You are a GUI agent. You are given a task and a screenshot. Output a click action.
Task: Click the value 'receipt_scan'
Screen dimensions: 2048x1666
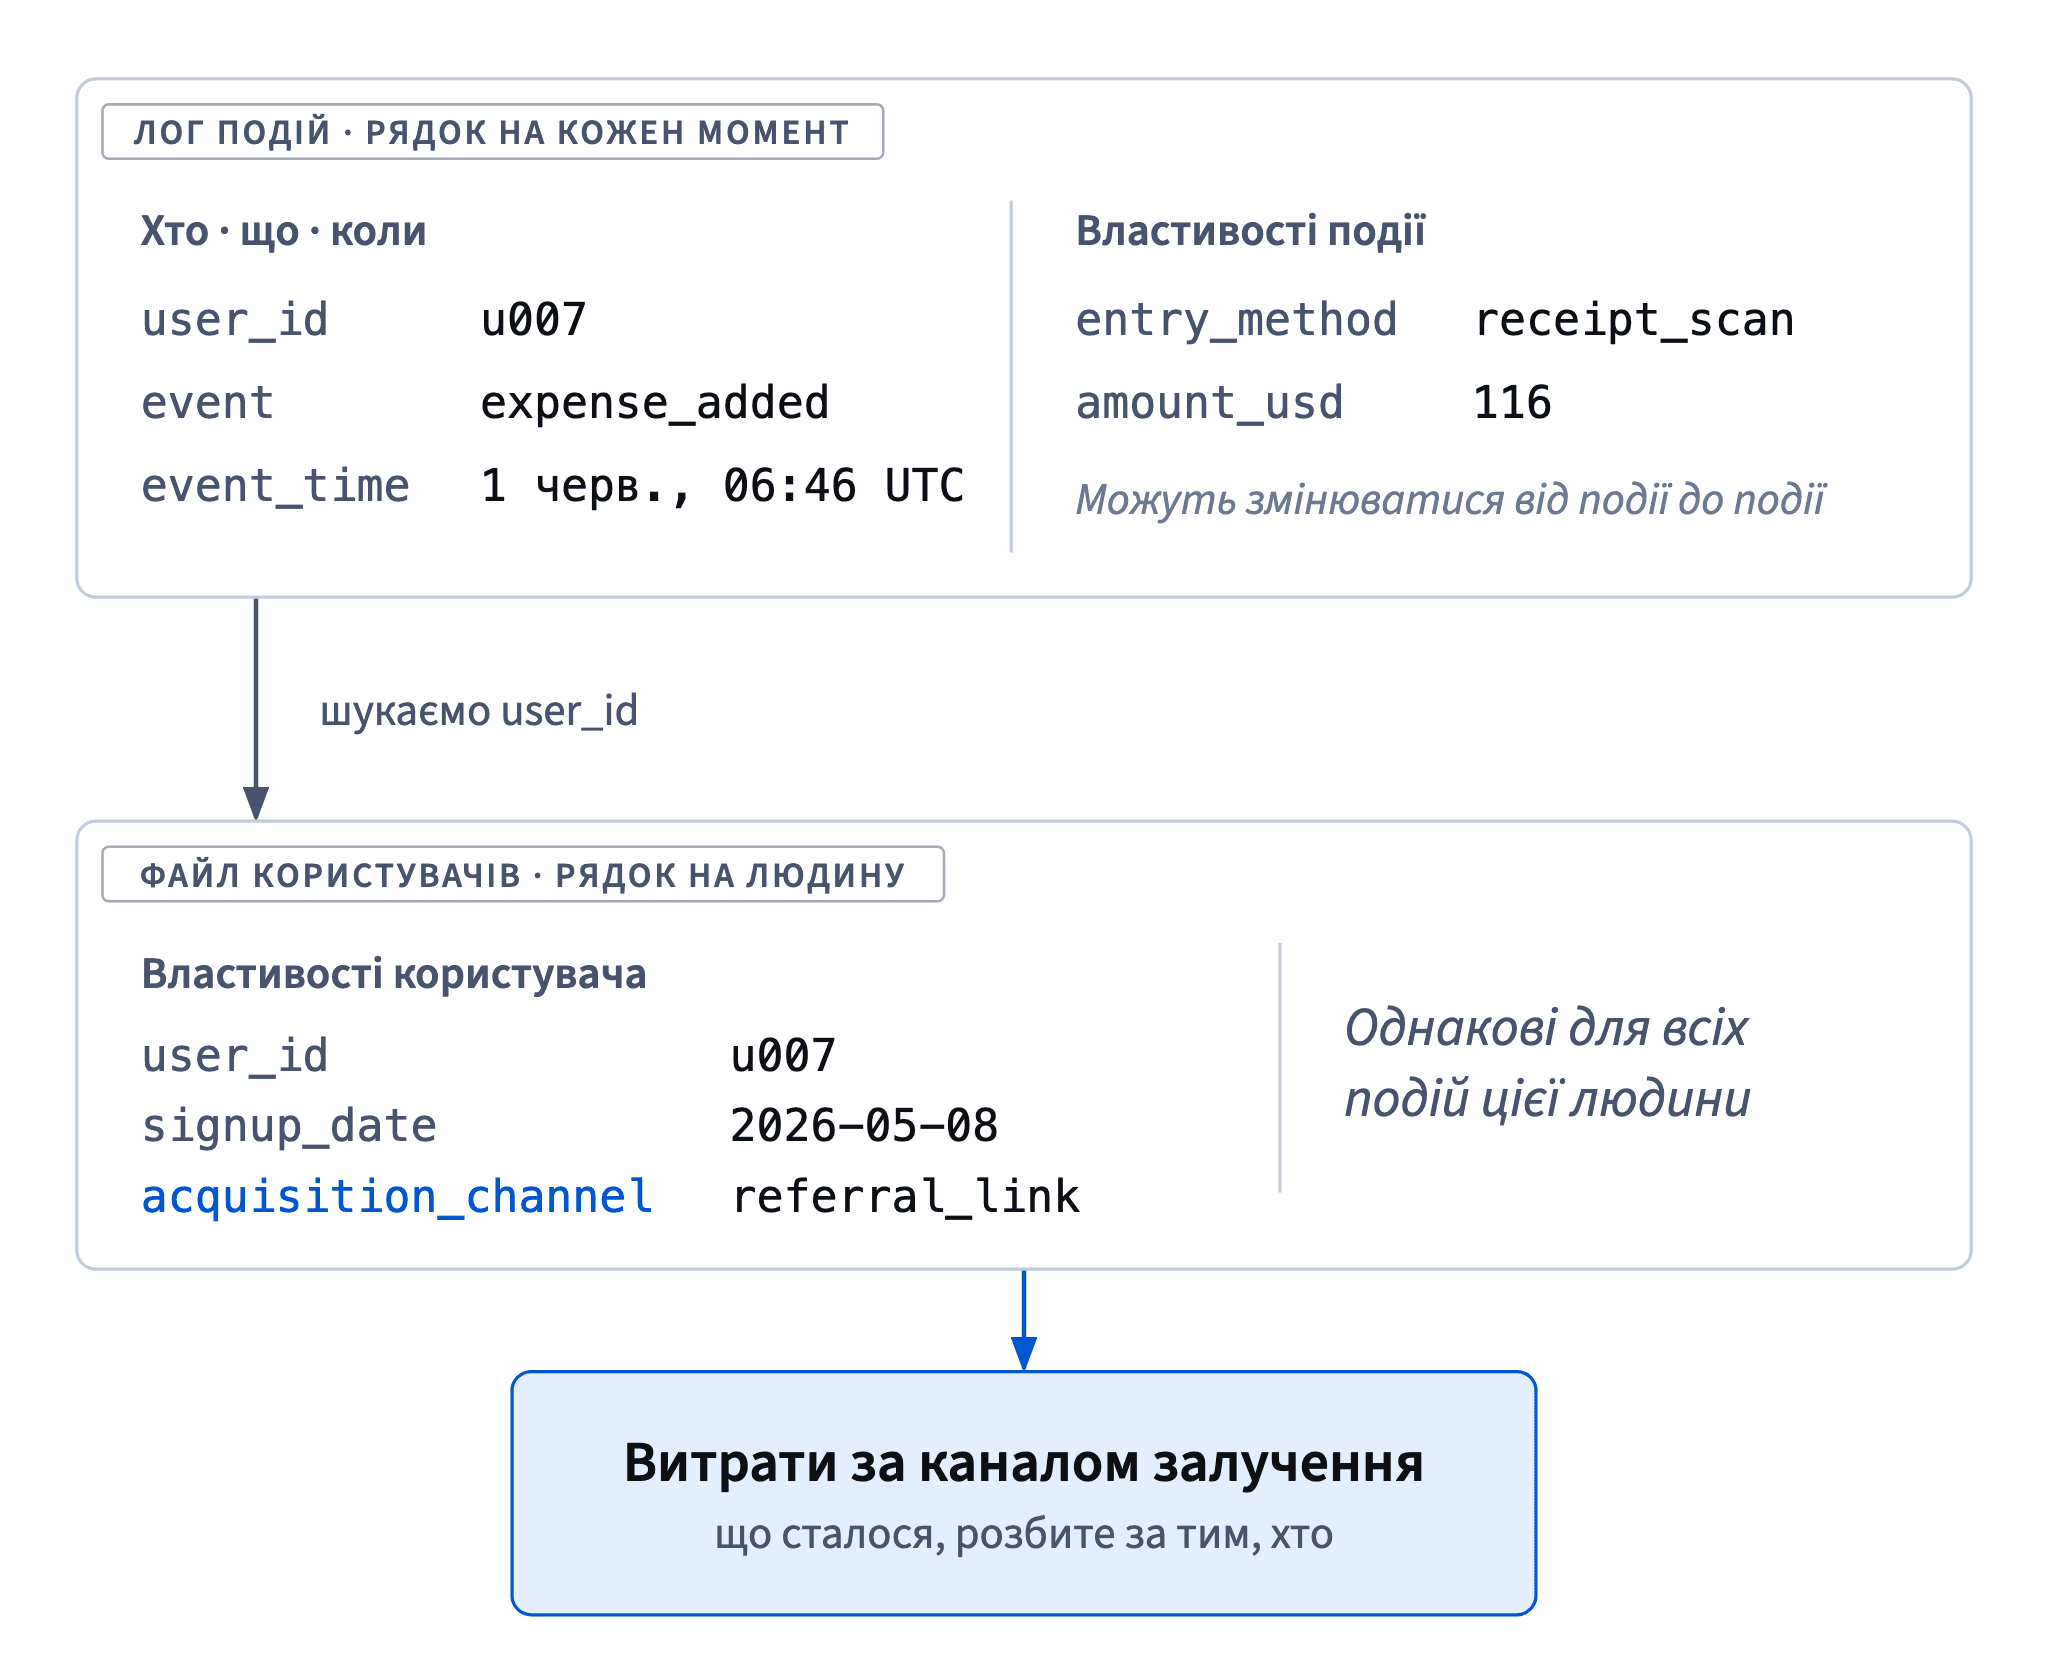(x=1634, y=321)
